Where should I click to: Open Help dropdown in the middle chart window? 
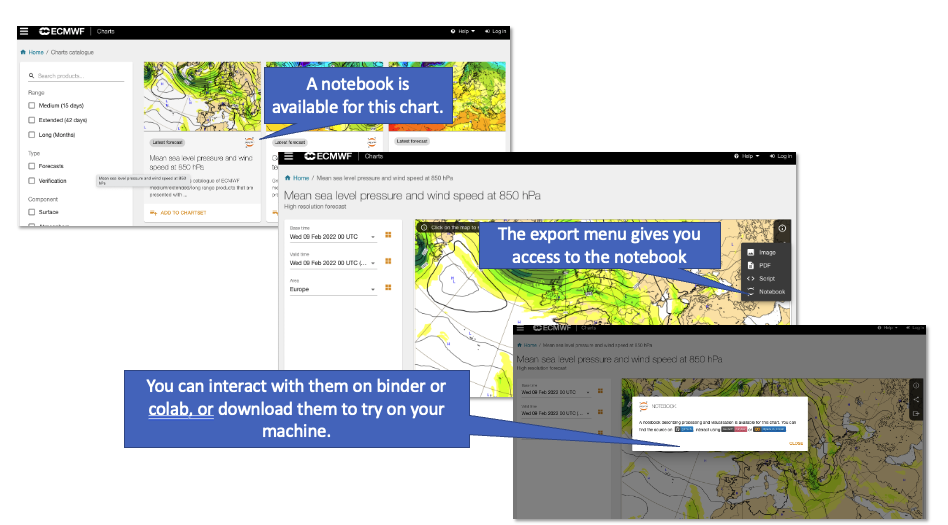point(747,156)
